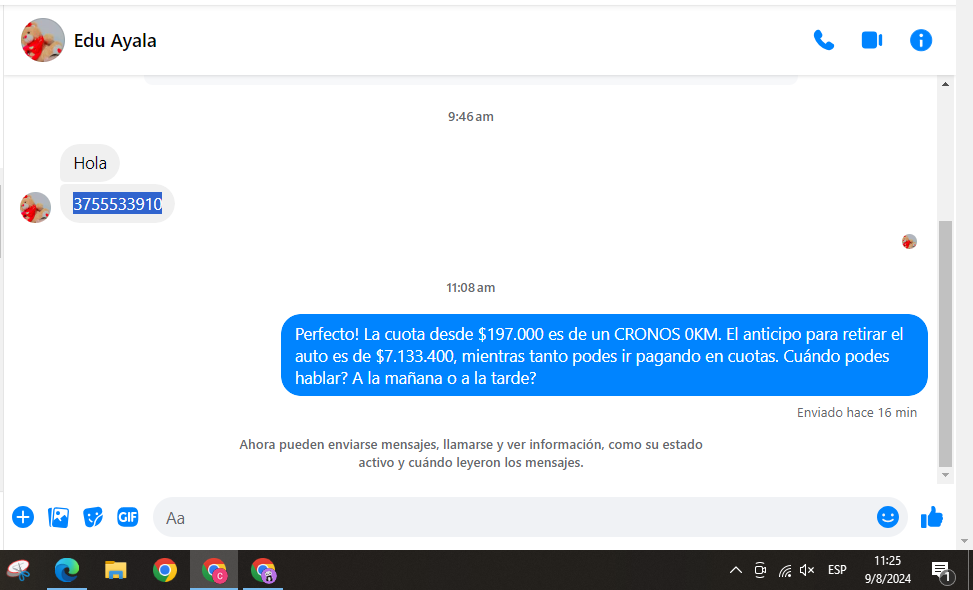Open the emoji picker in message box

[887, 517]
